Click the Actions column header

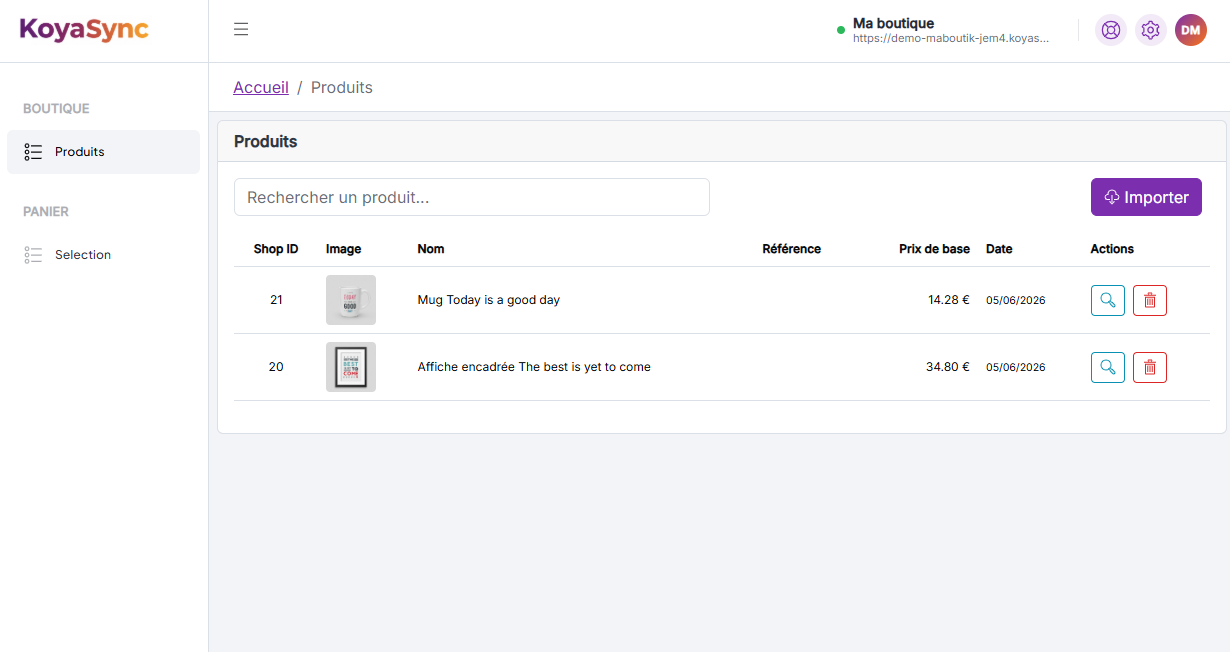point(1112,249)
